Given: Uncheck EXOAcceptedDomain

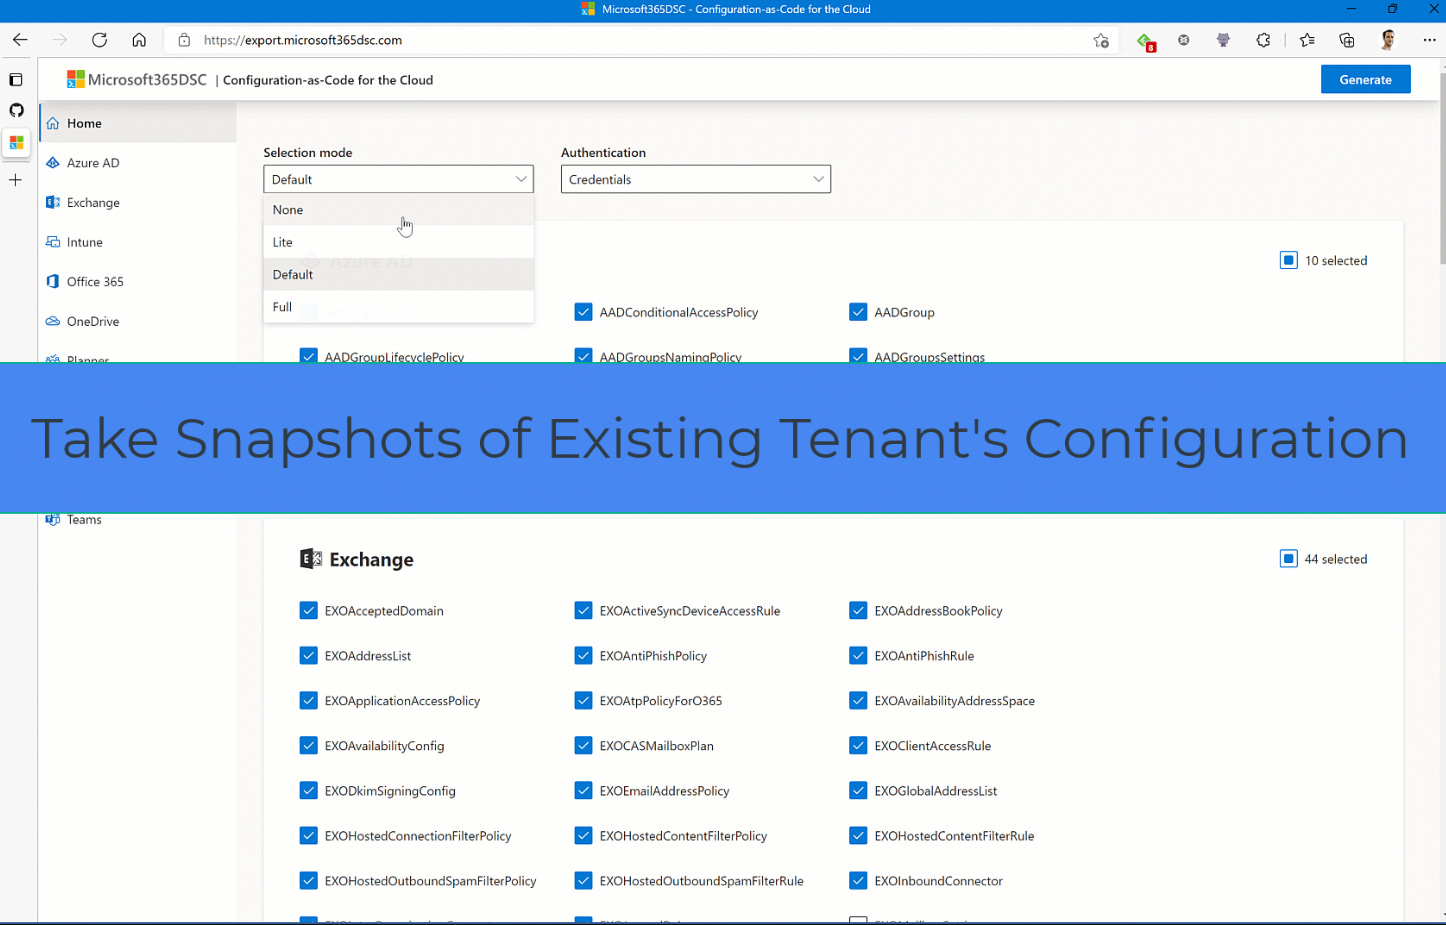Looking at the screenshot, I should click(308, 611).
